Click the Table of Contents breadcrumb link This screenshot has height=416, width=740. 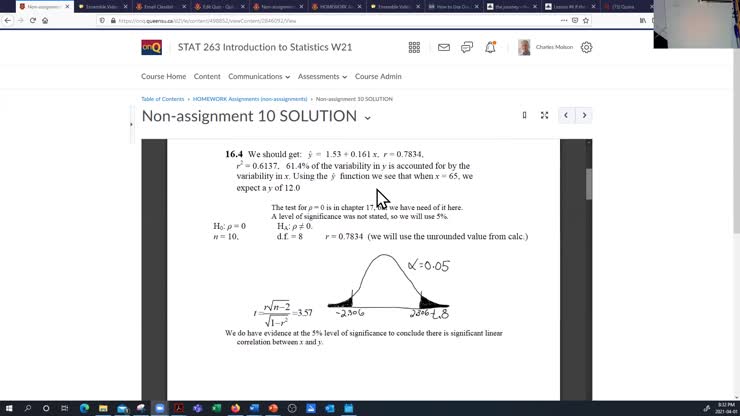coord(162,99)
